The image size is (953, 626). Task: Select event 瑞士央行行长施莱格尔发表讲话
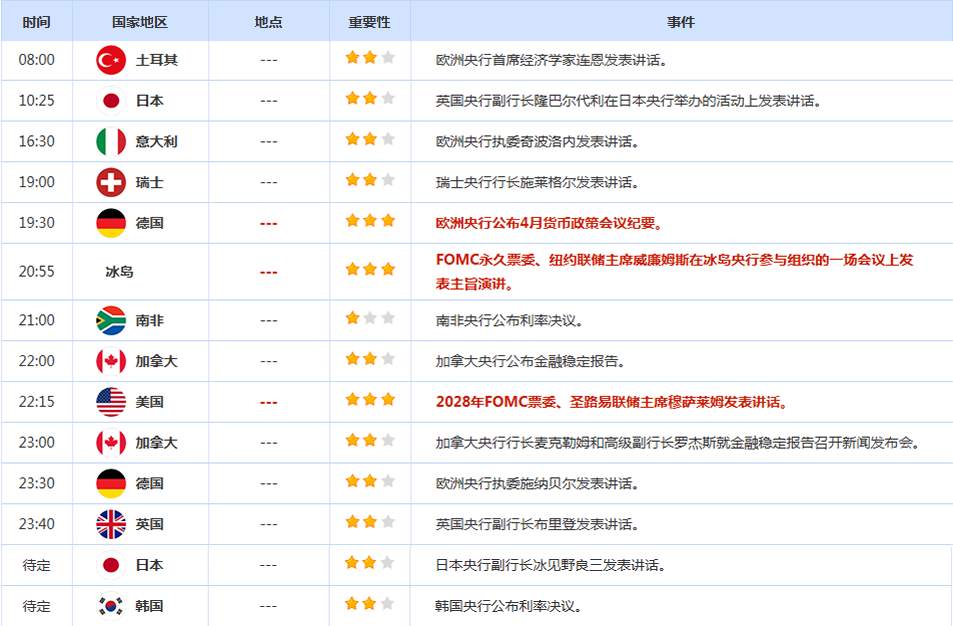click(538, 182)
